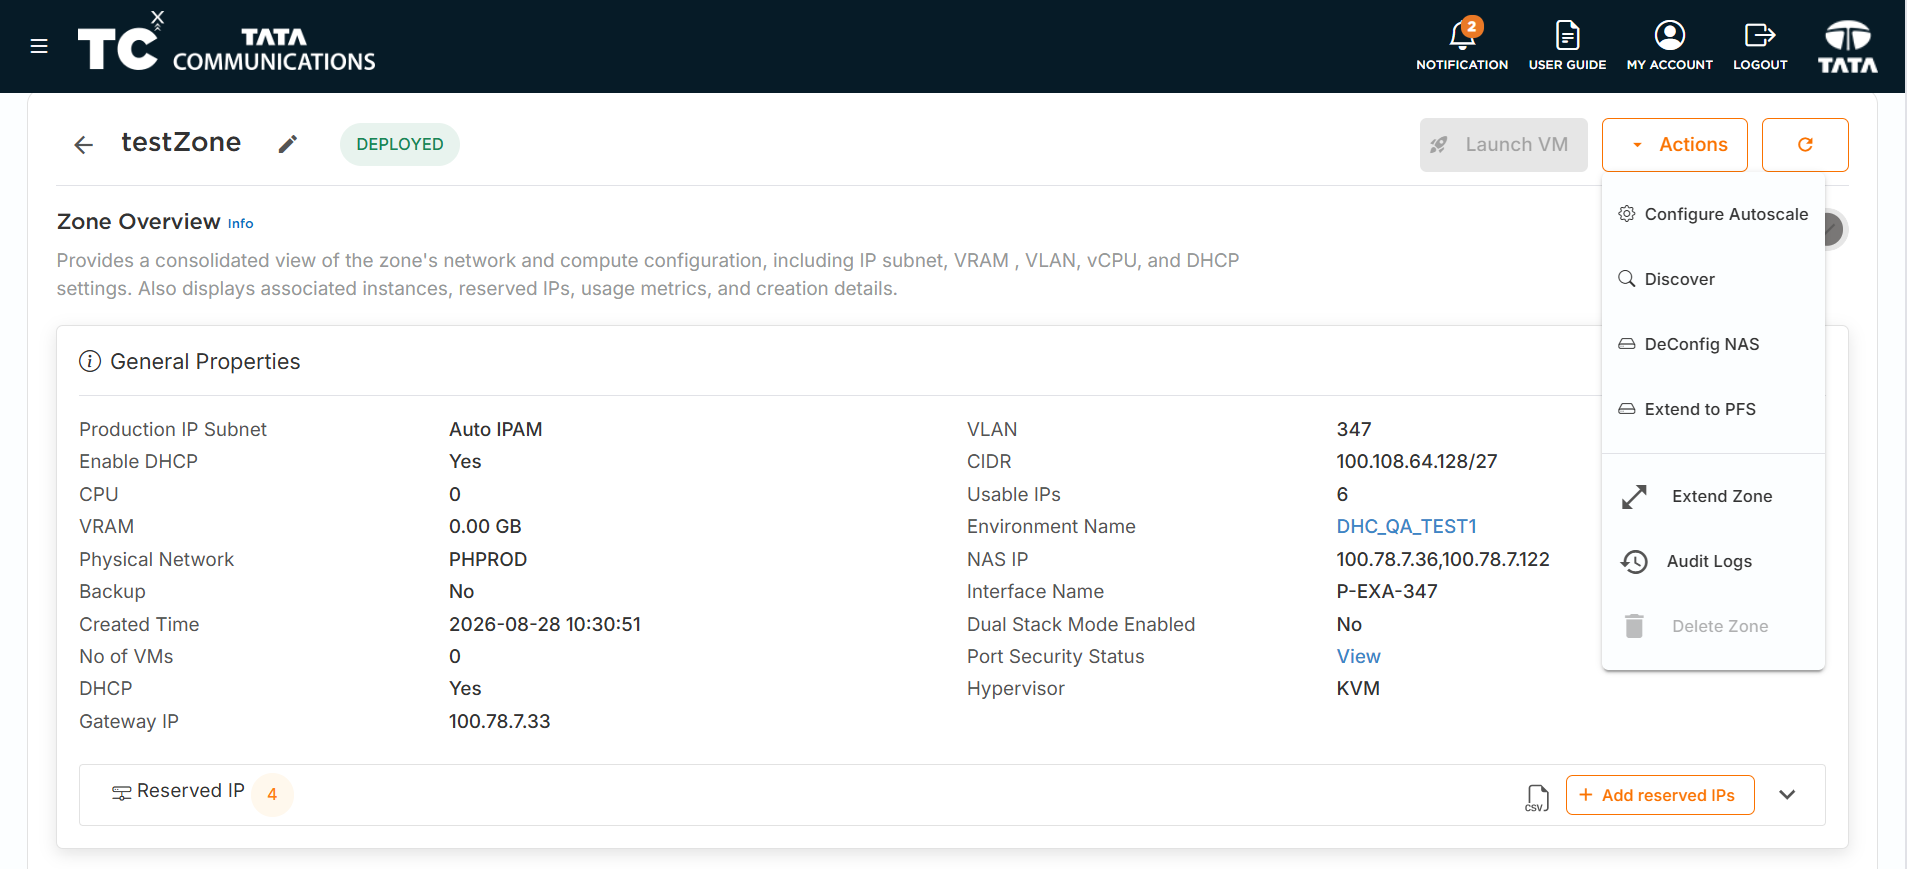The height and width of the screenshot is (869, 1907).
Task: Select the Gateway IP value 100.78.7.33
Action: (500, 722)
